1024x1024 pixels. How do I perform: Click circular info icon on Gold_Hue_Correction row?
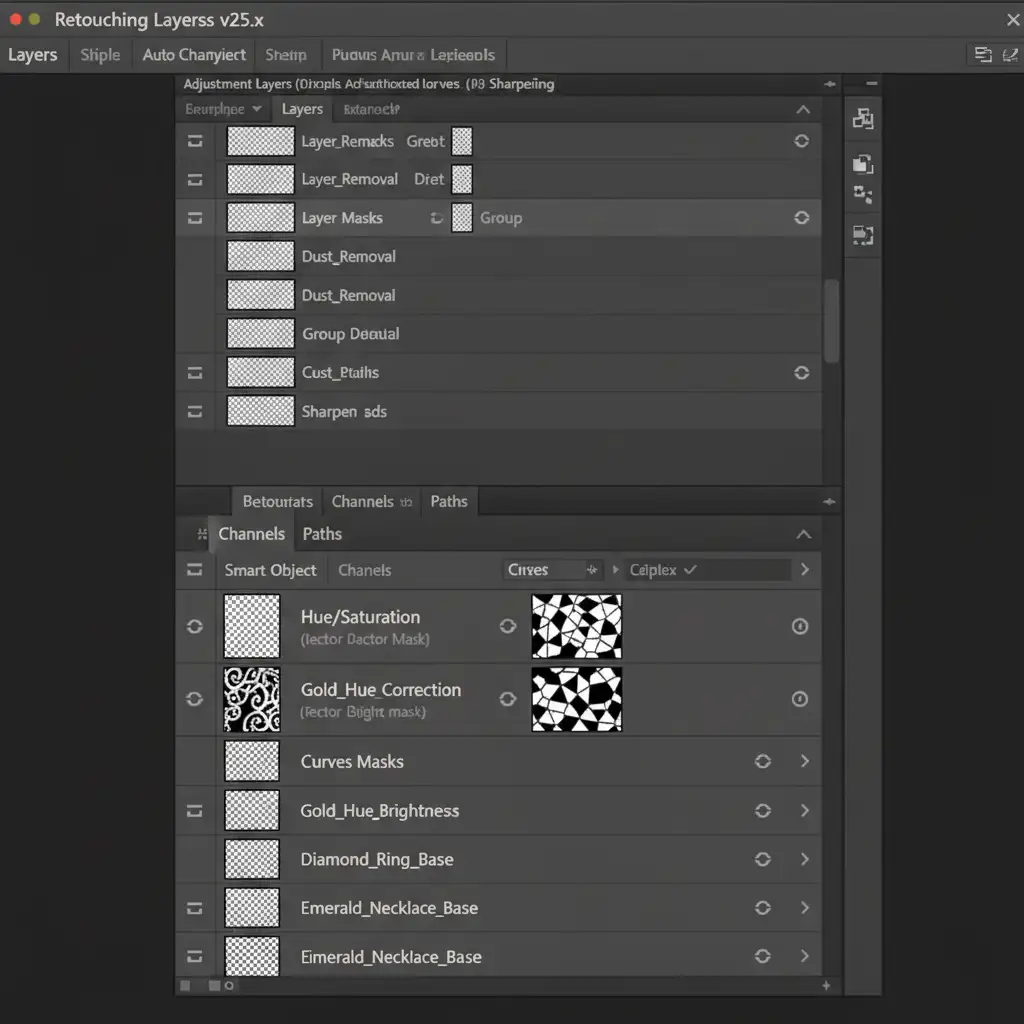800,699
